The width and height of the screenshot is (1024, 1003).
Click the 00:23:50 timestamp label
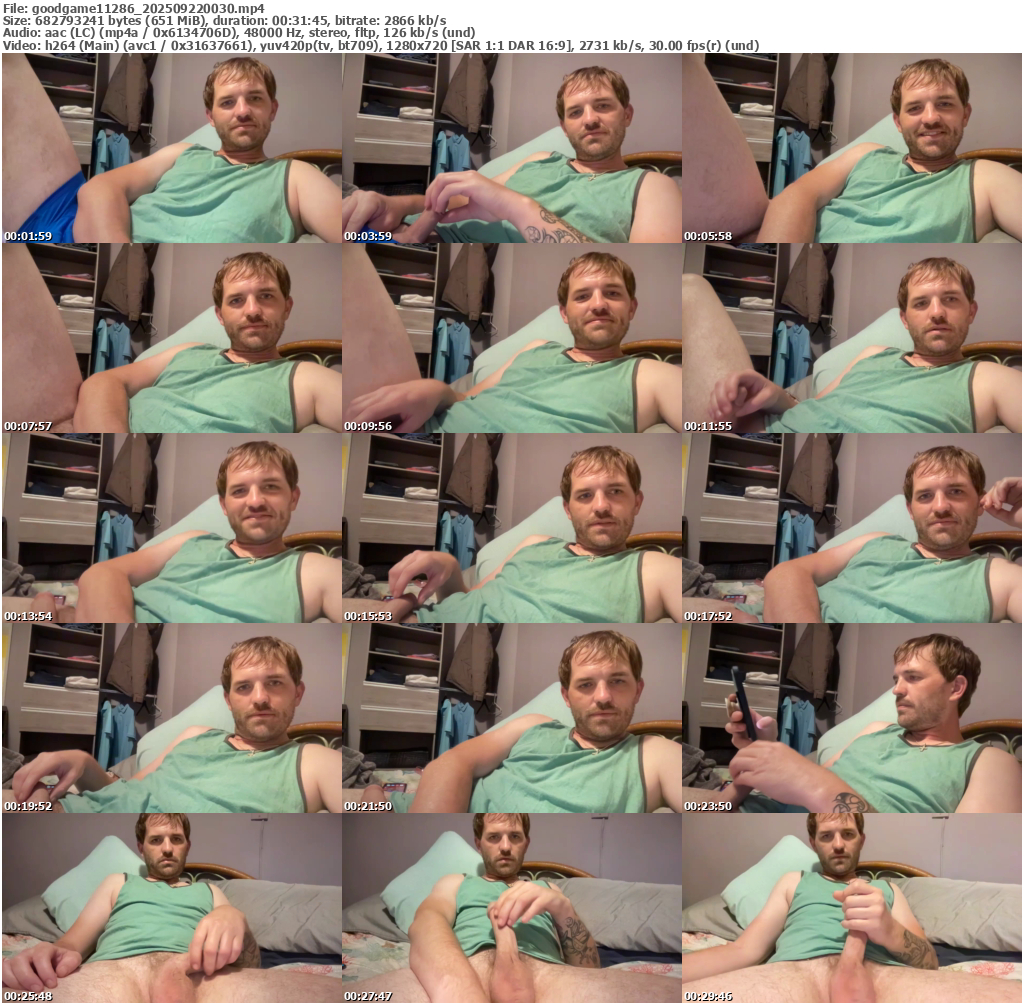pyautogui.click(x=708, y=806)
